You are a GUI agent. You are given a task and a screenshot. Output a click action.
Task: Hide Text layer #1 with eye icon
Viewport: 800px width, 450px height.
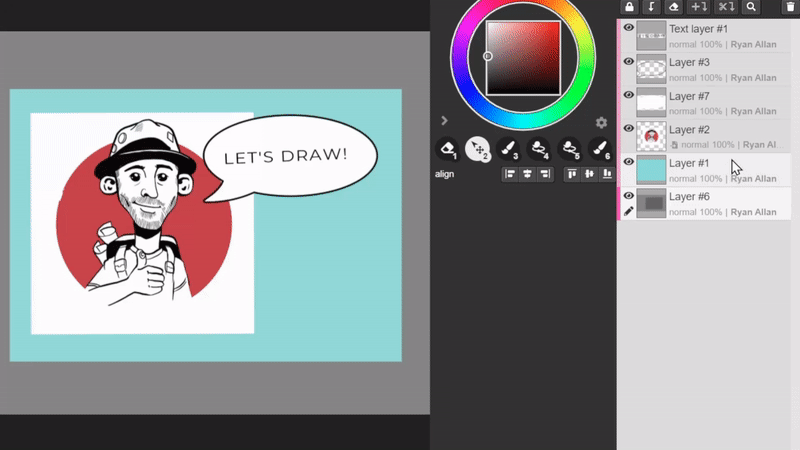click(629, 28)
